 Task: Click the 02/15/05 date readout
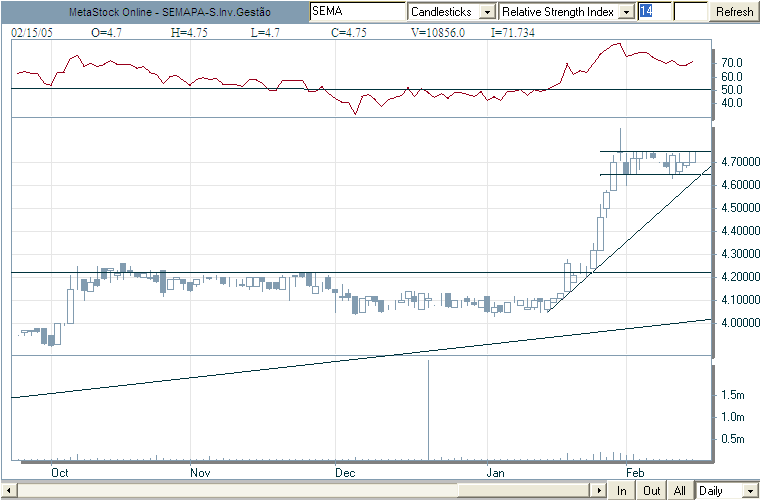[32, 32]
